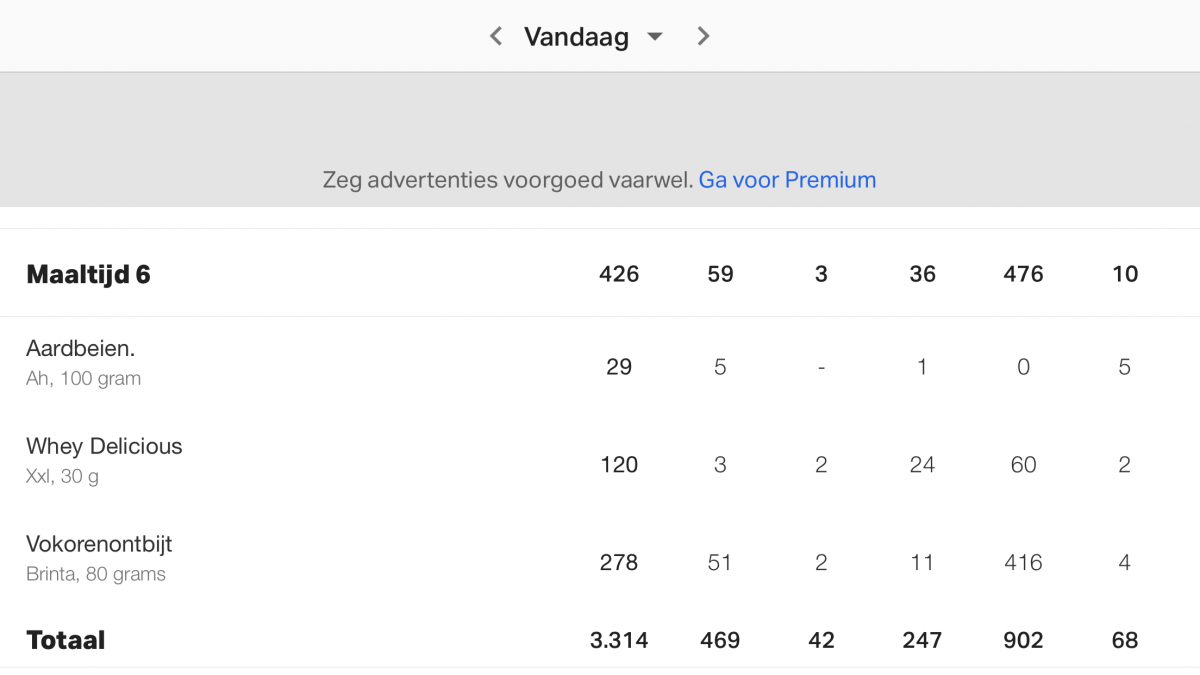Go to the previous day arrow
Image resolution: width=1200 pixels, height=675 pixels.
click(496, 37)
